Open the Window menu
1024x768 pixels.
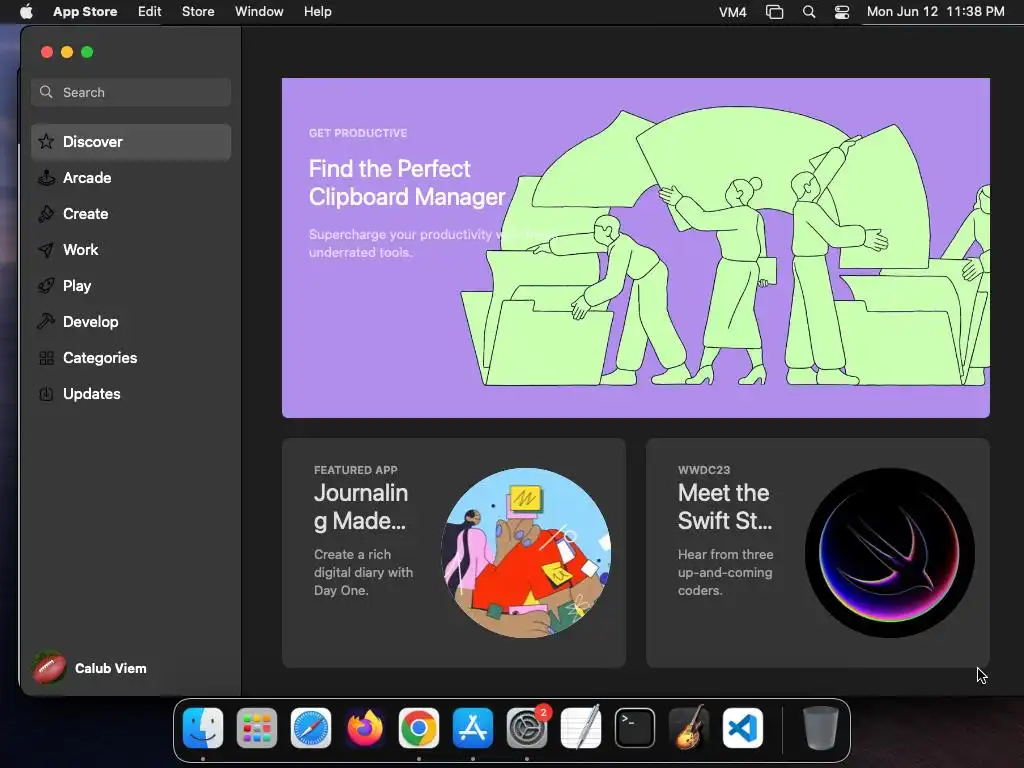(x=259, y=12)
